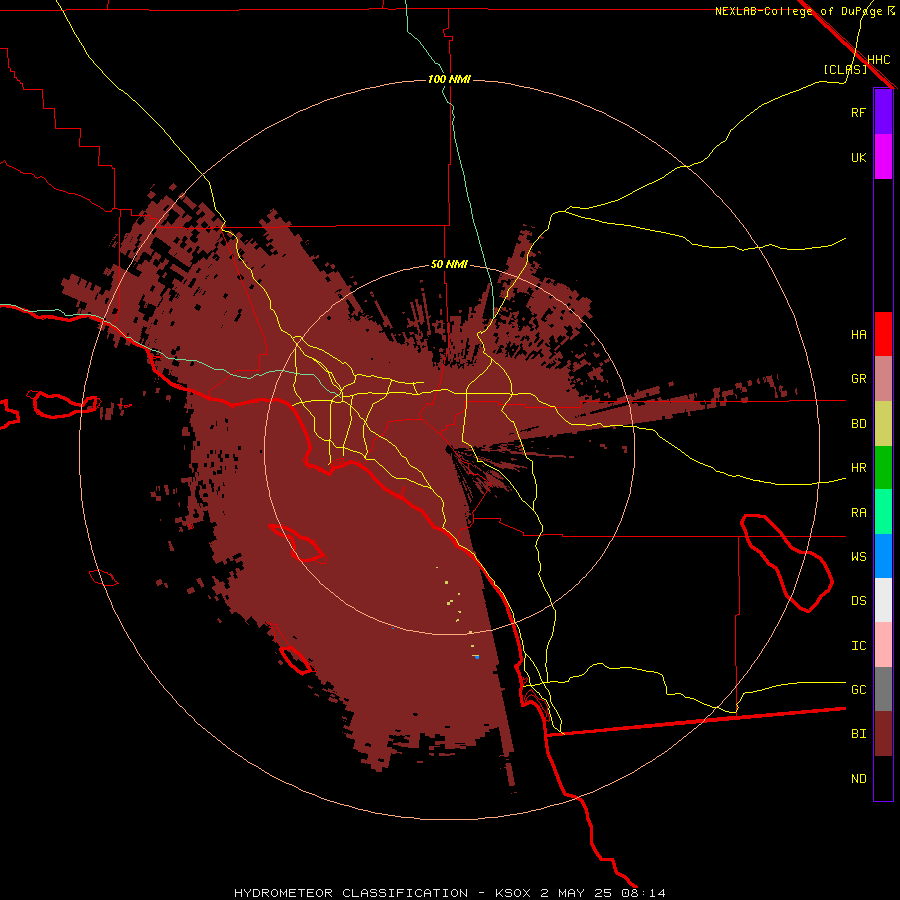Click the WS legend label
The width and height of the screenshot is (900, 900).
tap(858, 556)
